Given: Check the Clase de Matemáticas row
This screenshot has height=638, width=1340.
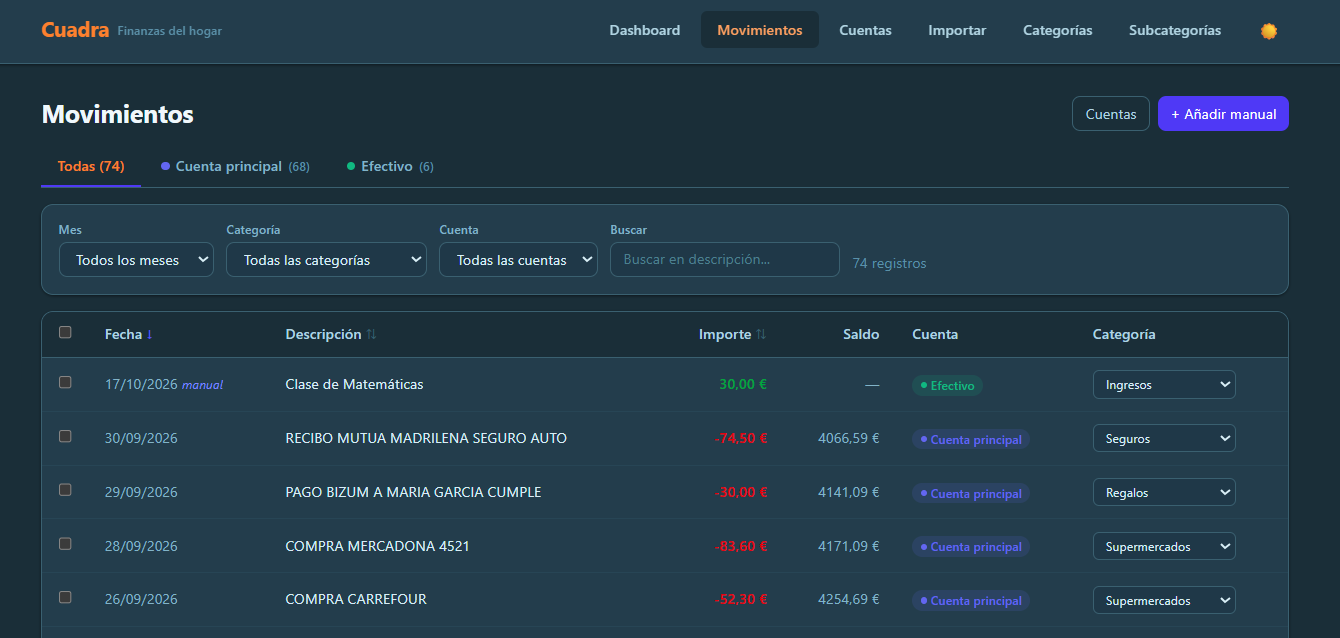Looking at the screenshot, I should (65, 382).
